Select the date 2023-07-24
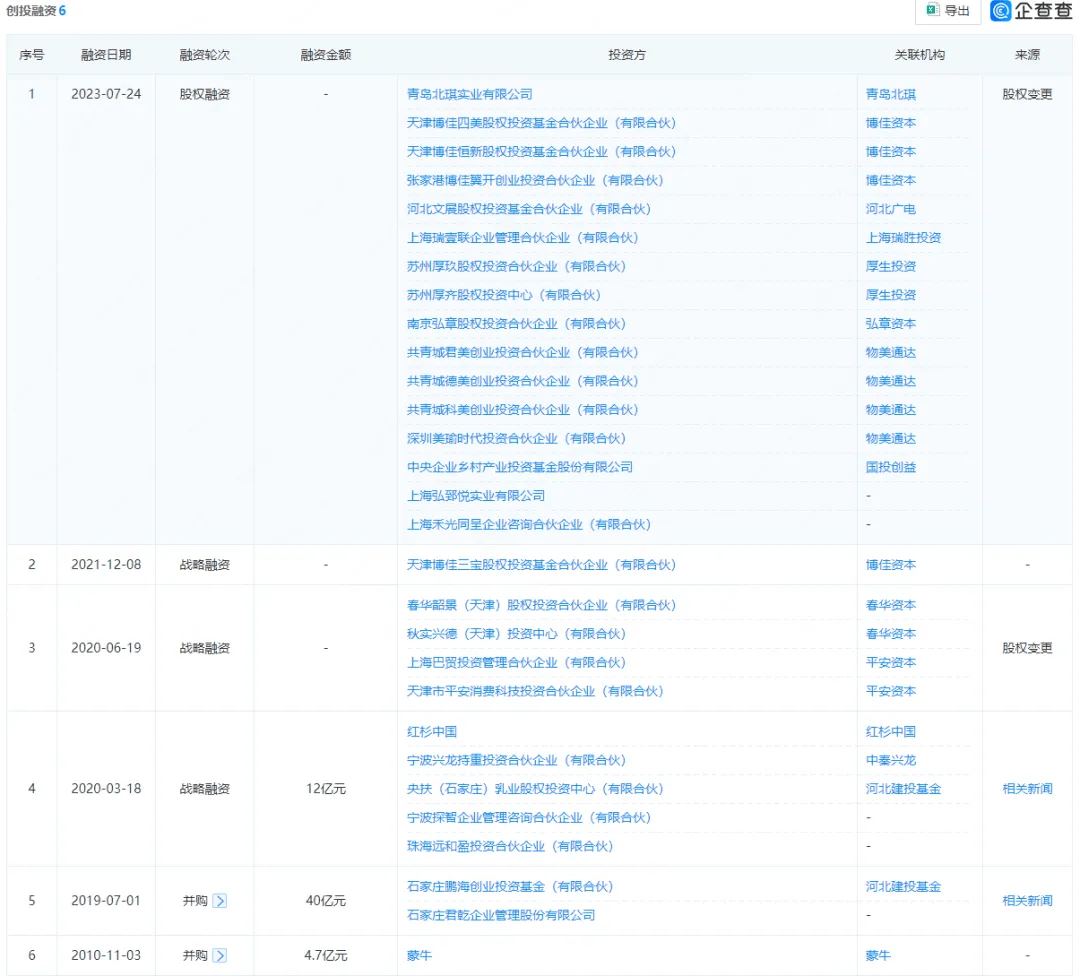 (106, 94)
